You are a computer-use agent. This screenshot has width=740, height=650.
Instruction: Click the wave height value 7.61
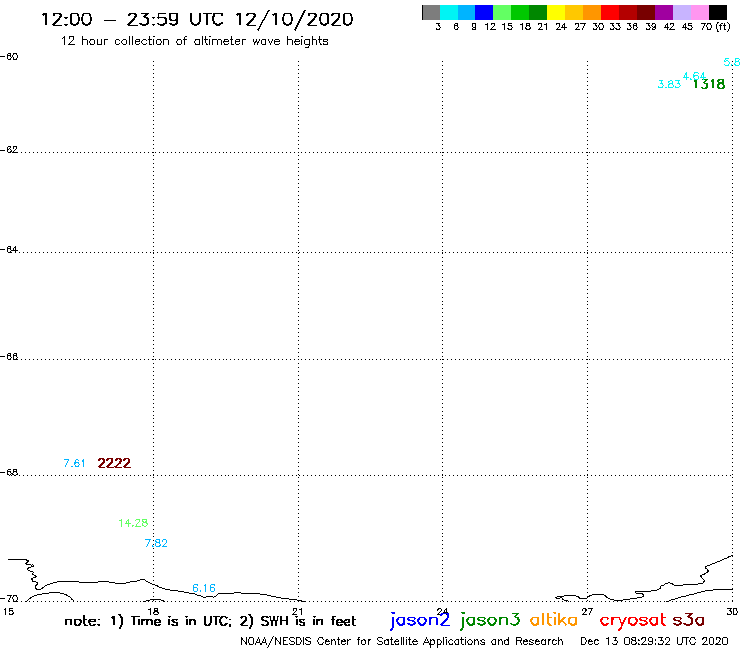click(74, 463)
